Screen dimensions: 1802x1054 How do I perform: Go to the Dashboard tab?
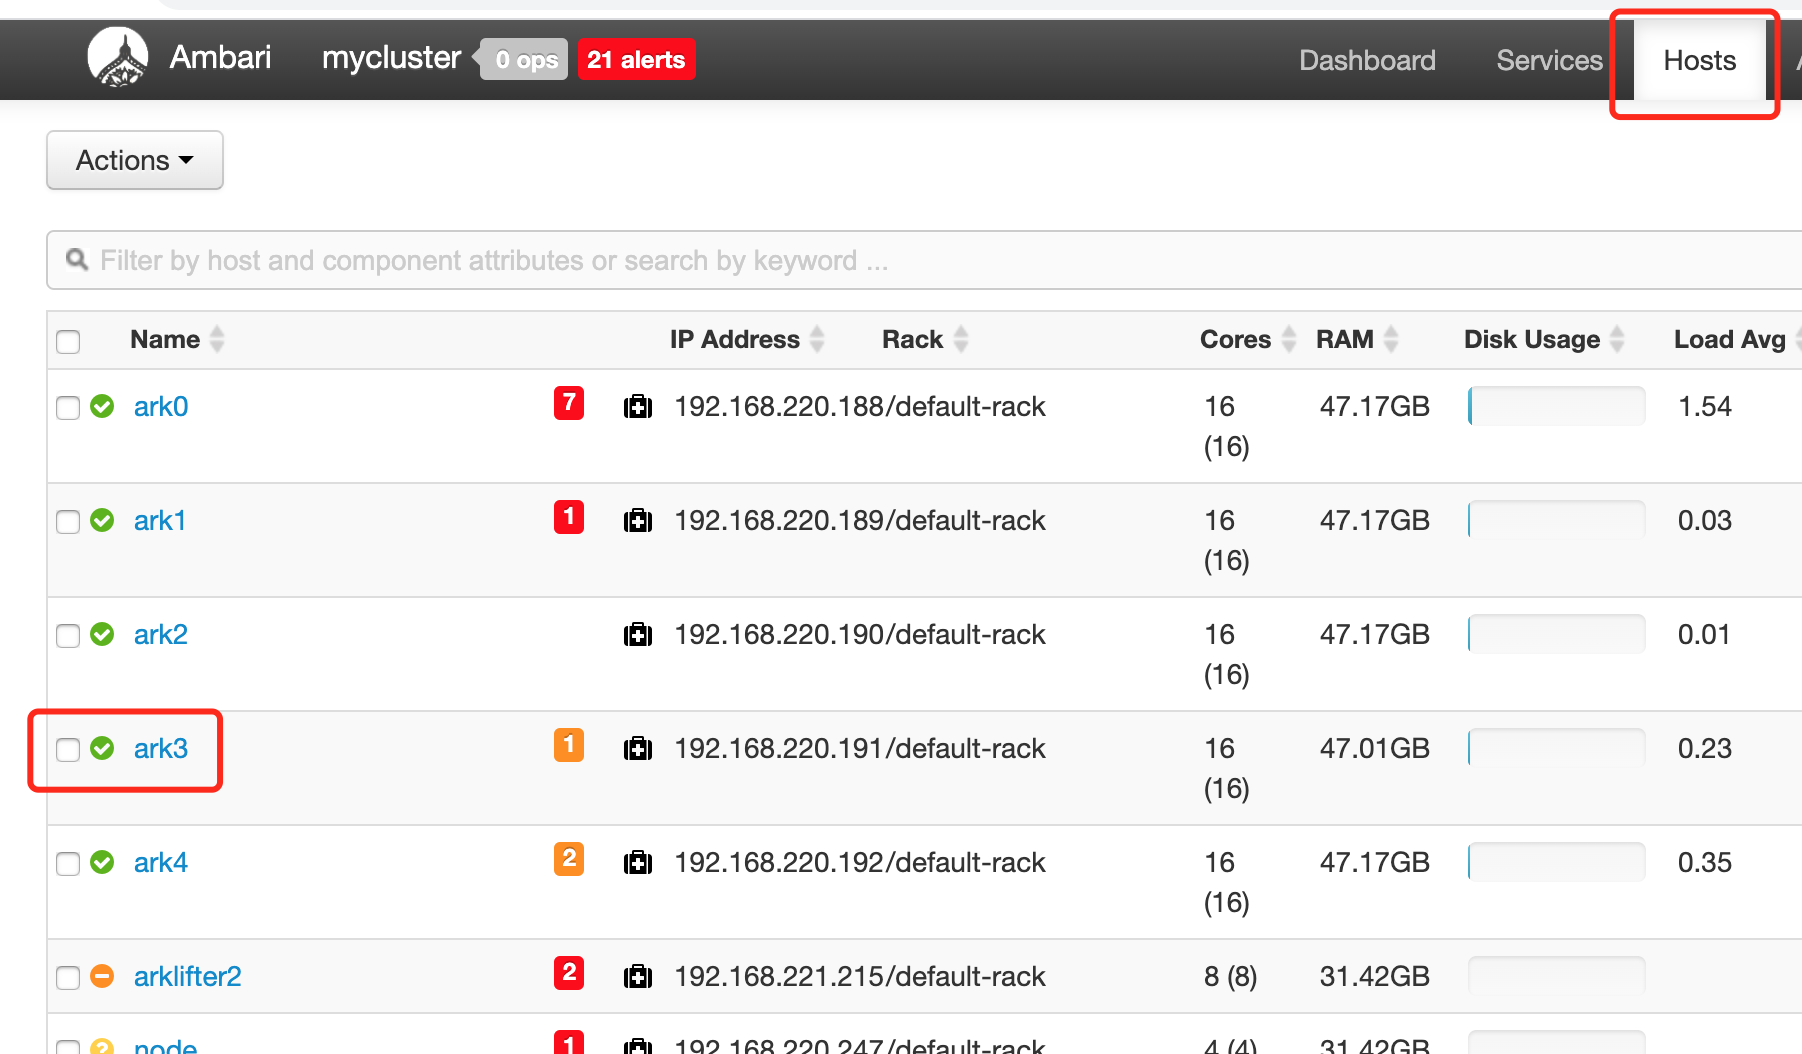(1367, 60)
